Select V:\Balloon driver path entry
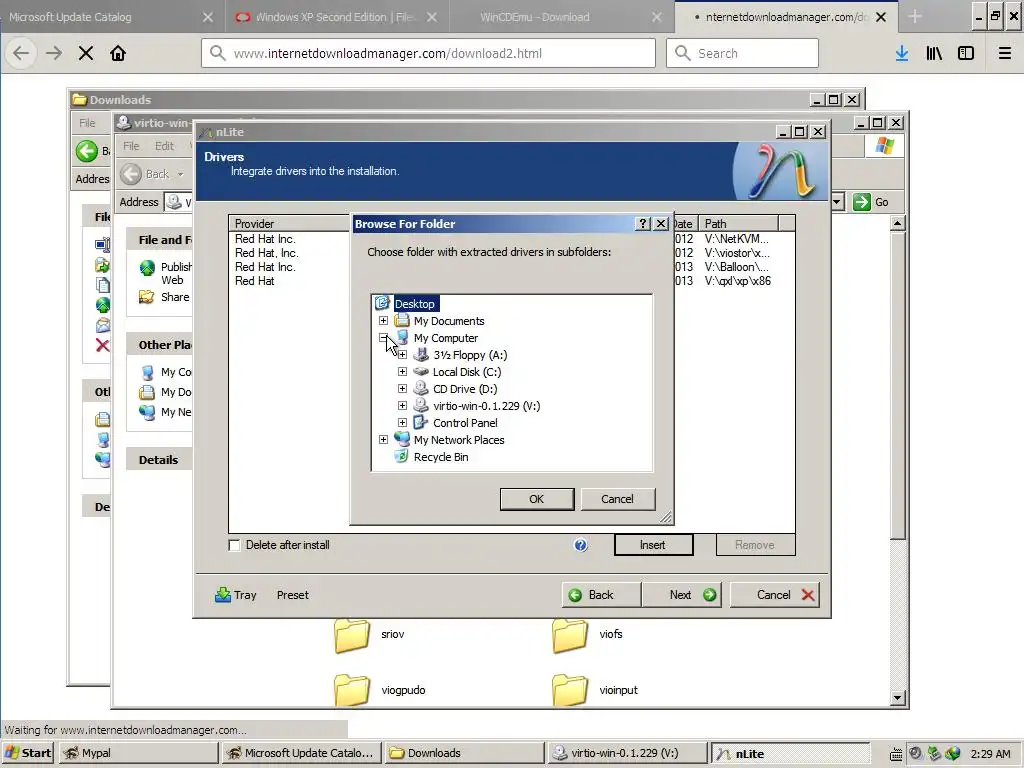The image size is (1024, 768). pyautogui.click(x=737, y=266)
